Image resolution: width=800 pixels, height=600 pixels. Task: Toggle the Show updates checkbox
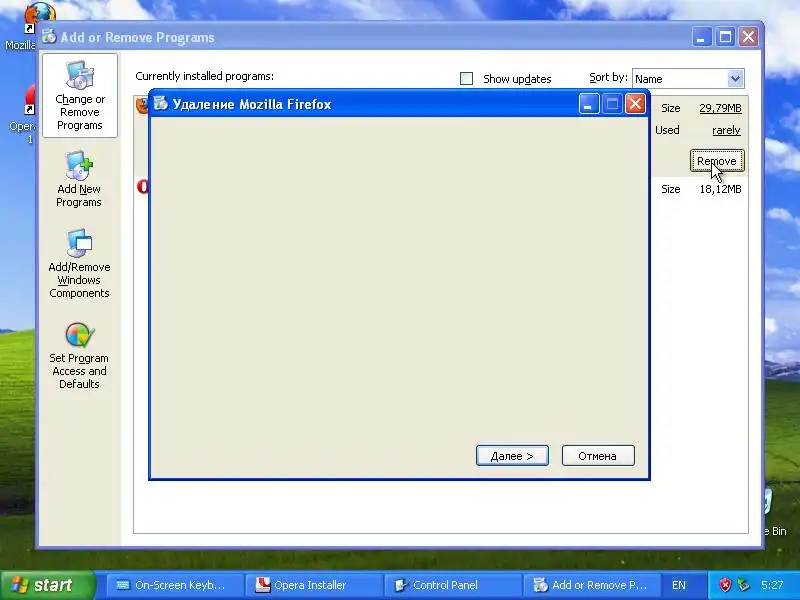466,79
